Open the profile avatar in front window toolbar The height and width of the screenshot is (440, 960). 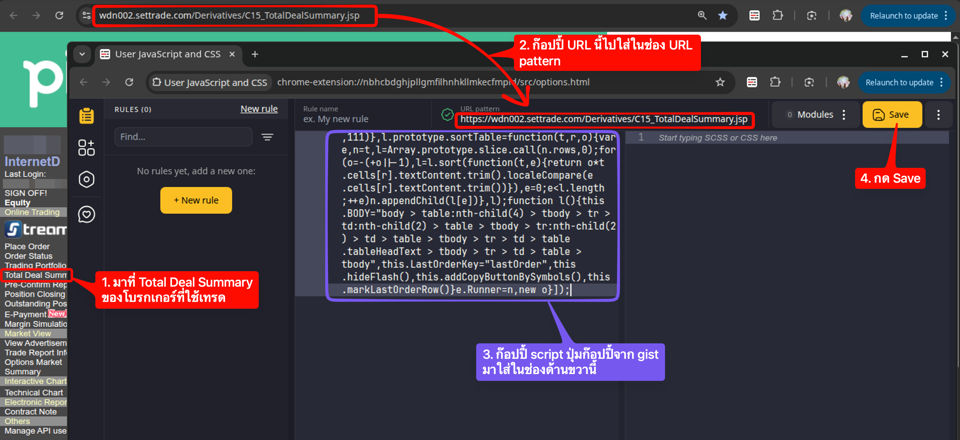[844, 82]
